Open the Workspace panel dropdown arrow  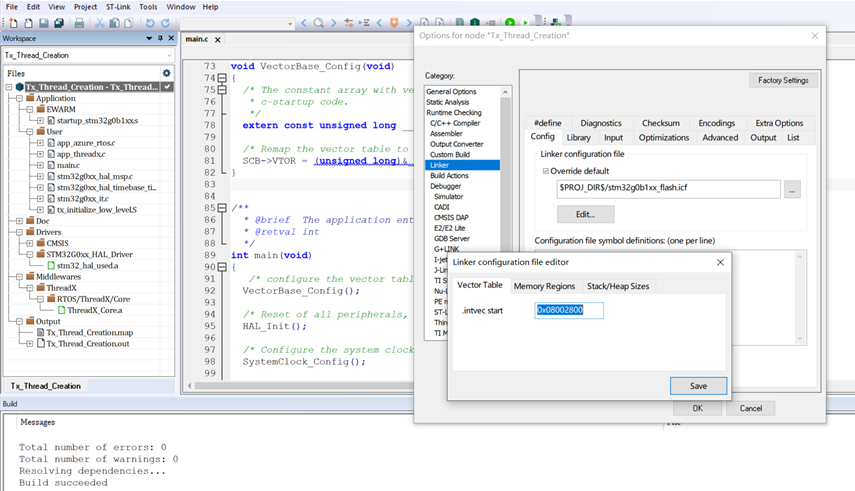tap(149, 38)
